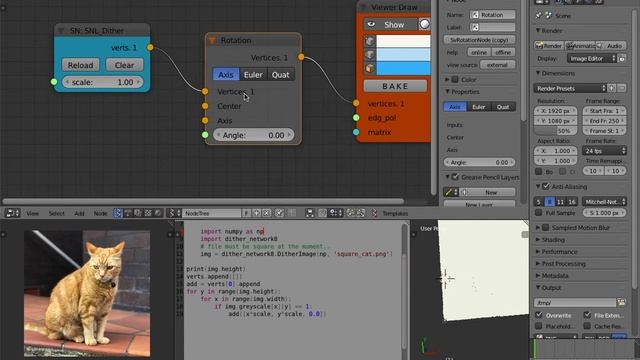The width and height of the screenshot is (640, 360).
Task: Click the online help button
Action: click(x=479, y=52)
